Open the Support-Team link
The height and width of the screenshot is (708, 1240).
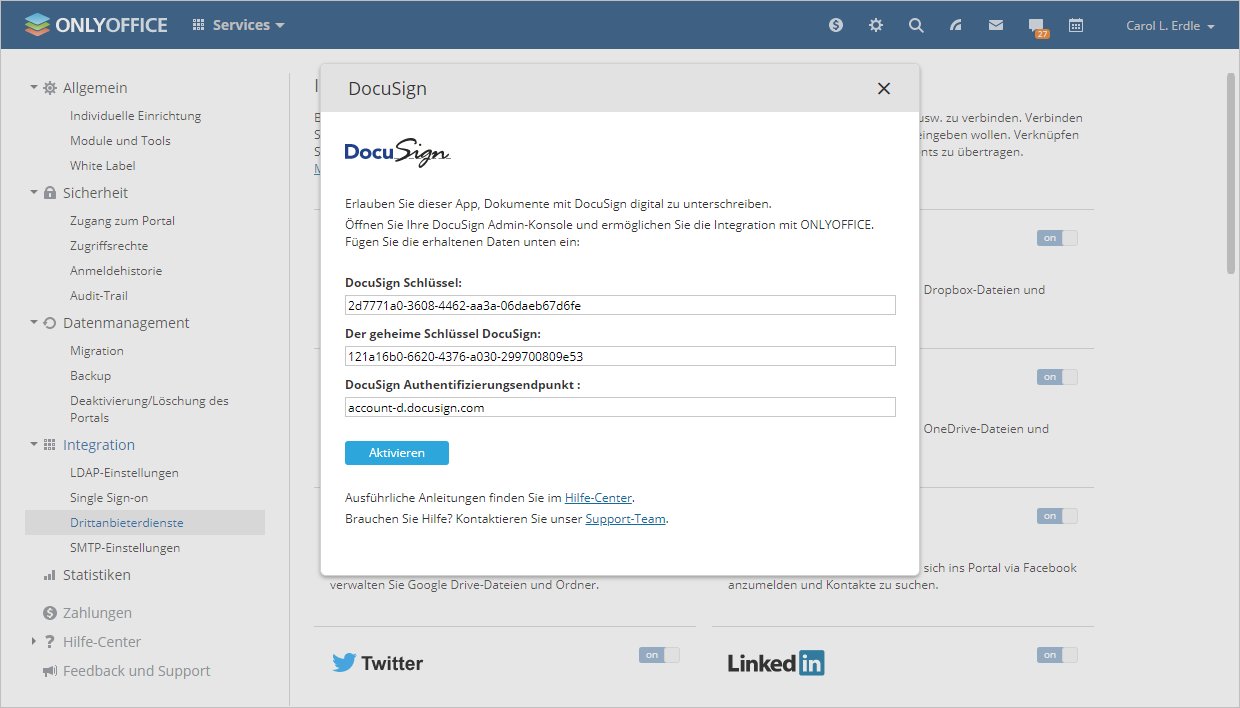[625, 519]
